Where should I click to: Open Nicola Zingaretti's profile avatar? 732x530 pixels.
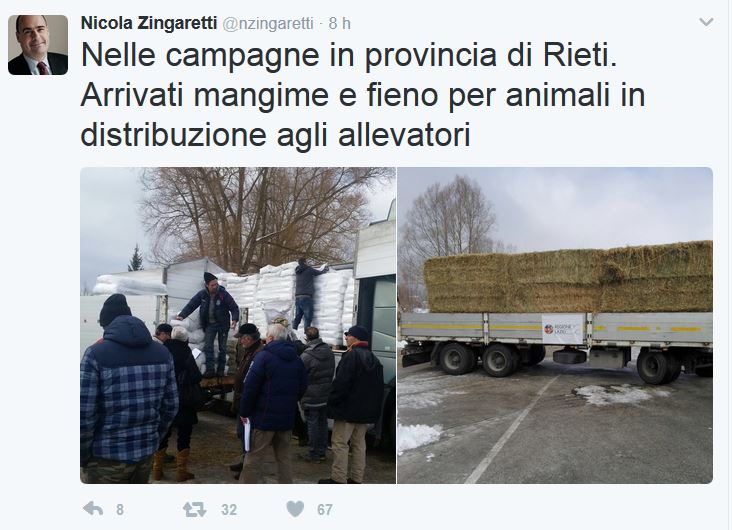pyautogui.click(x=38, y=45)
